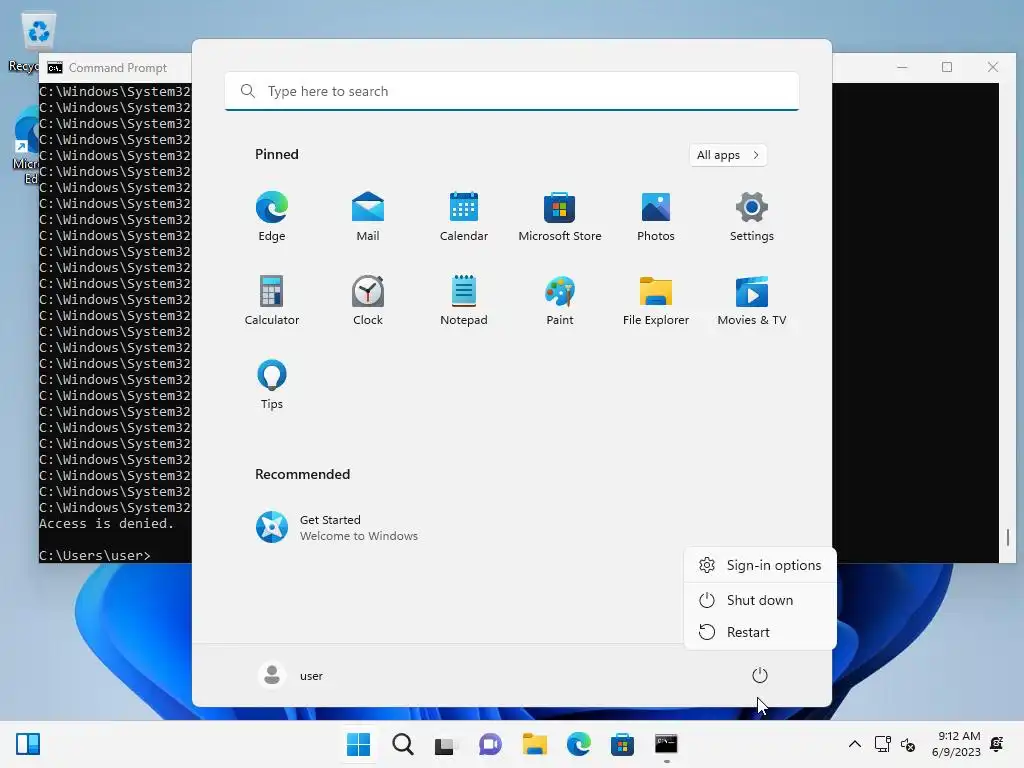Select Shut down from power menu
Viewport: 1024px width, 768px height.
[x=760, y=600]
